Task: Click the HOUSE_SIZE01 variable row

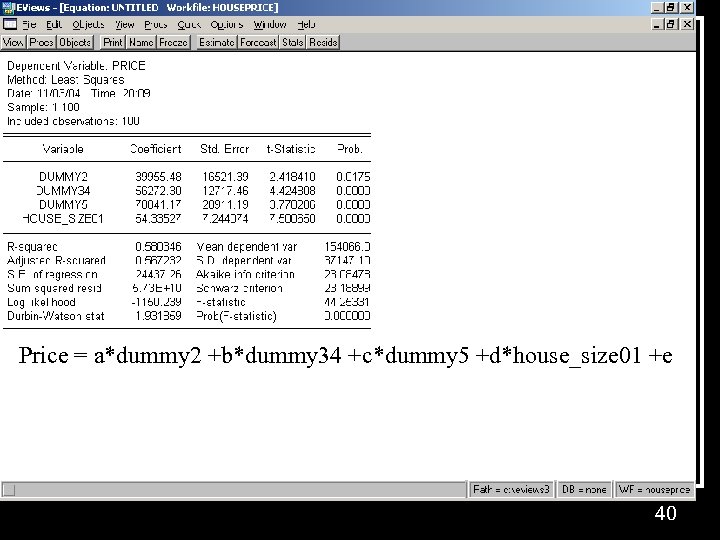Action: tap(186, 219)
